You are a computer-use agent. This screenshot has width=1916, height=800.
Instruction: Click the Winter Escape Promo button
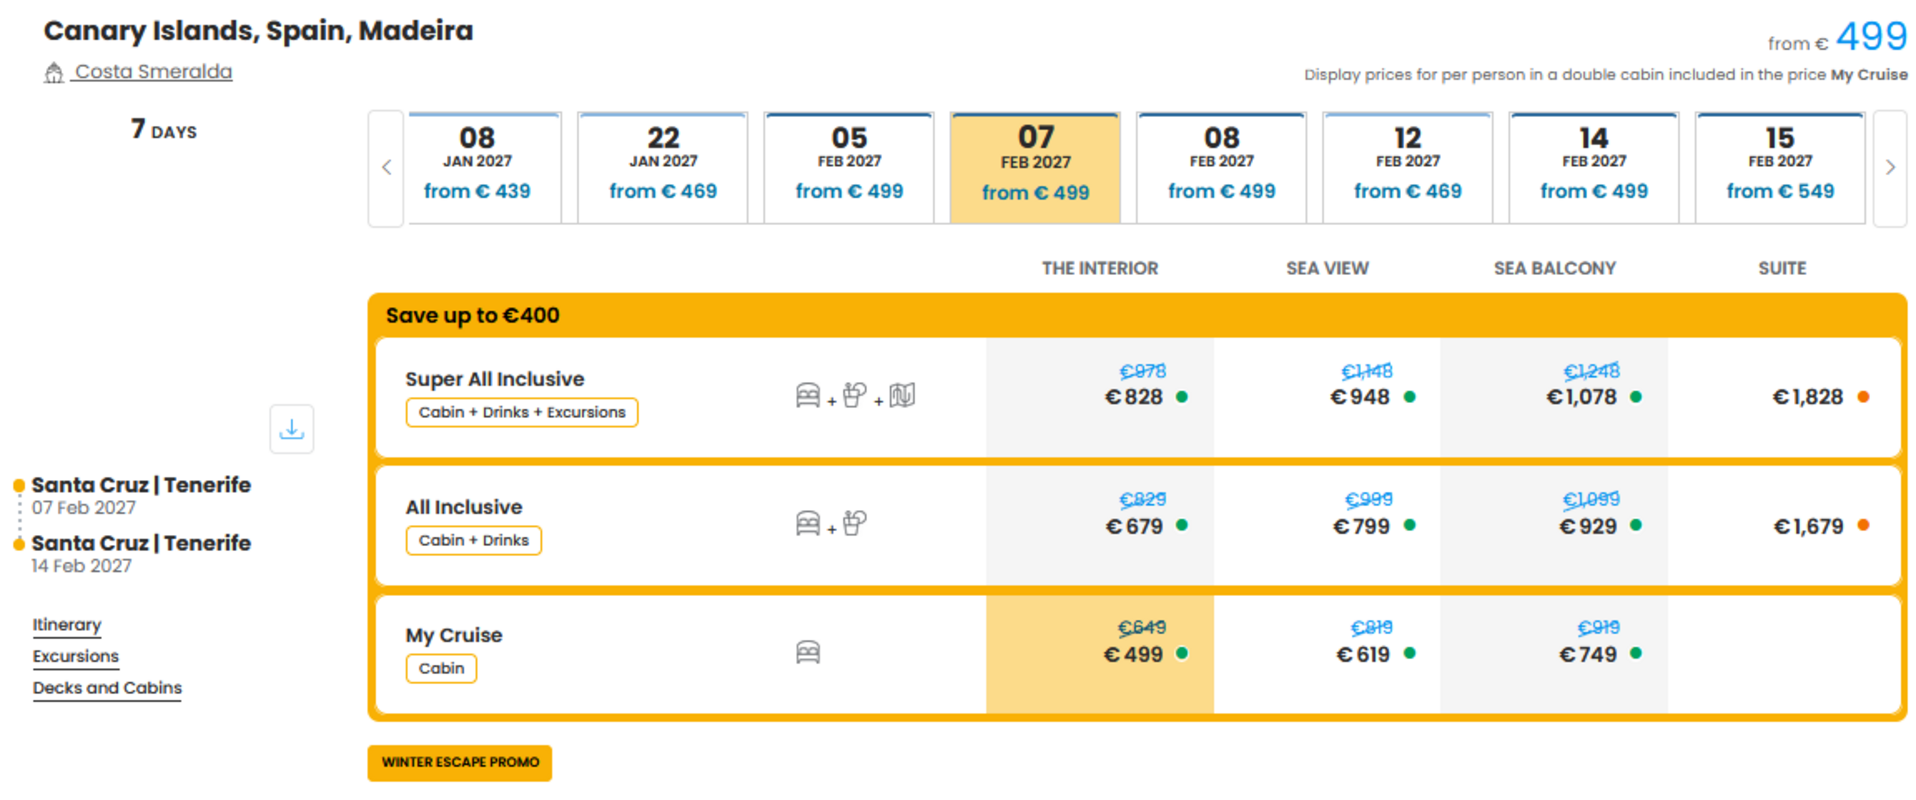coord(460,763)
